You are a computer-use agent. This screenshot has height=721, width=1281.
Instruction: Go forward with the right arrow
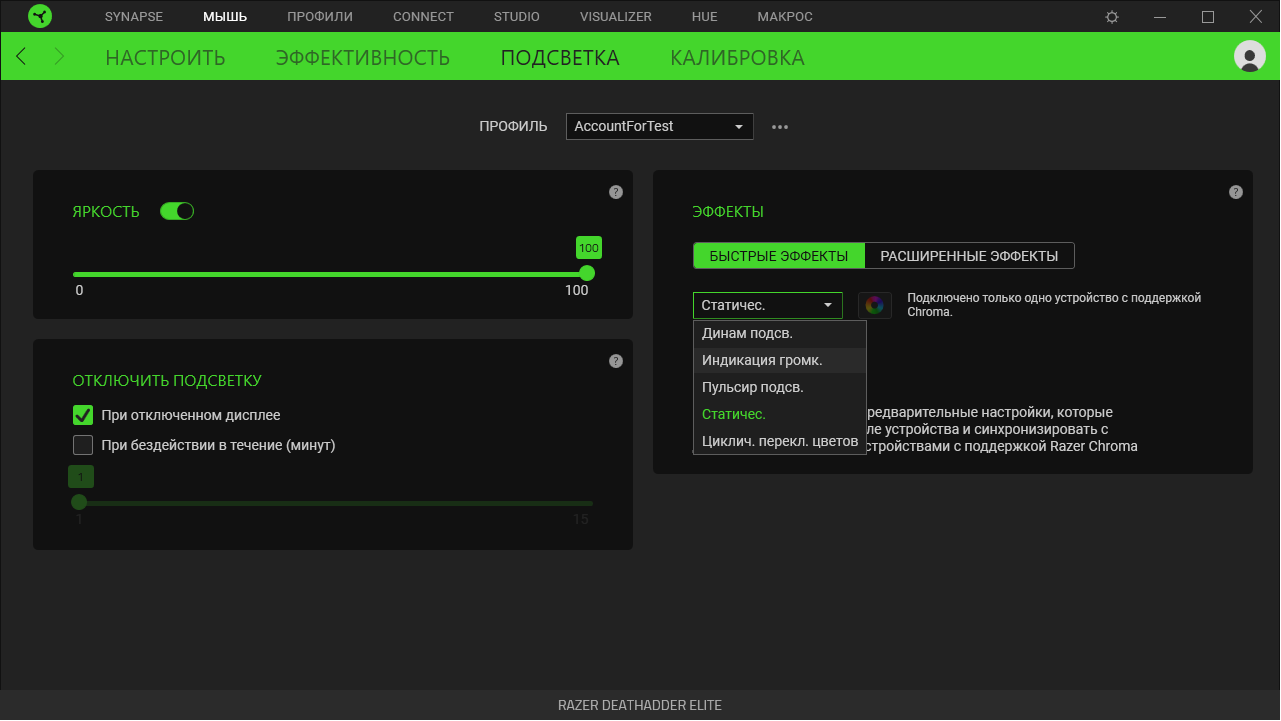pos(59,56)
